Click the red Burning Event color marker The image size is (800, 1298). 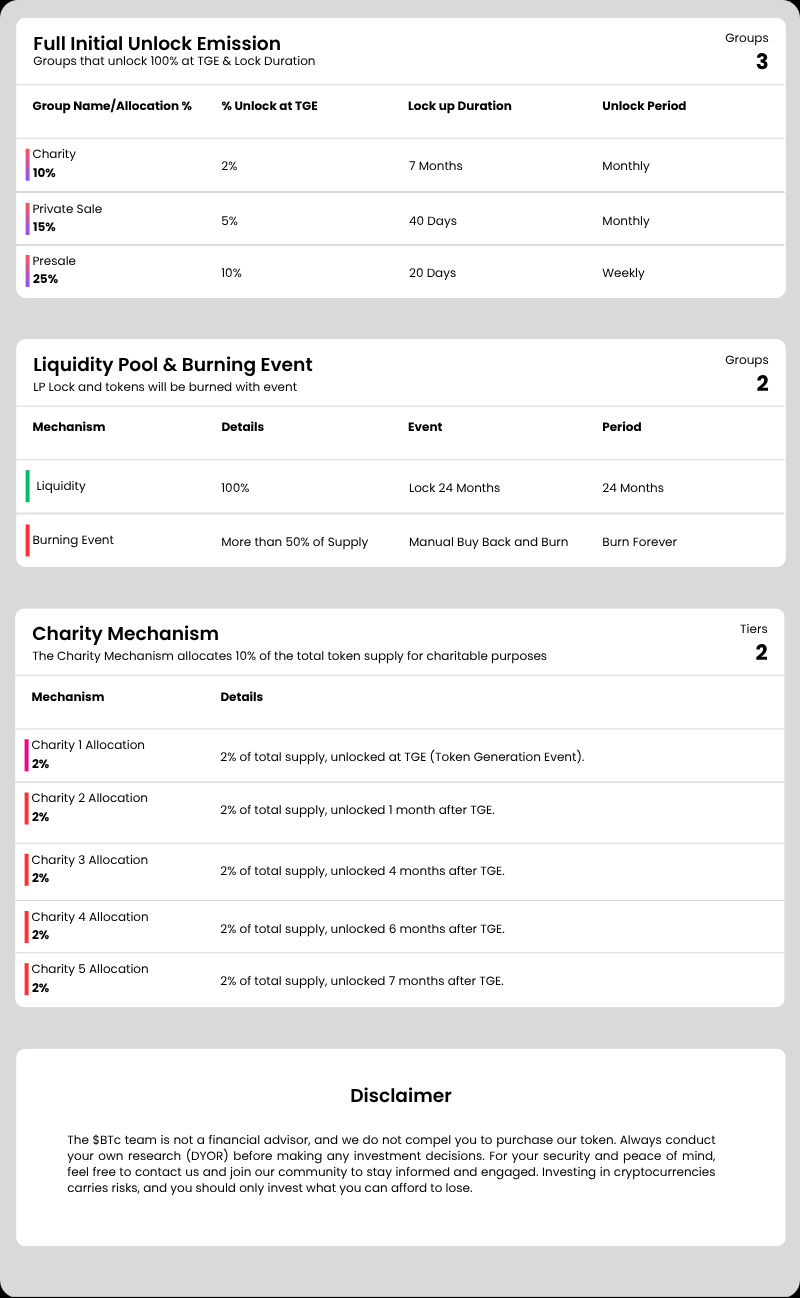[28, 540]
